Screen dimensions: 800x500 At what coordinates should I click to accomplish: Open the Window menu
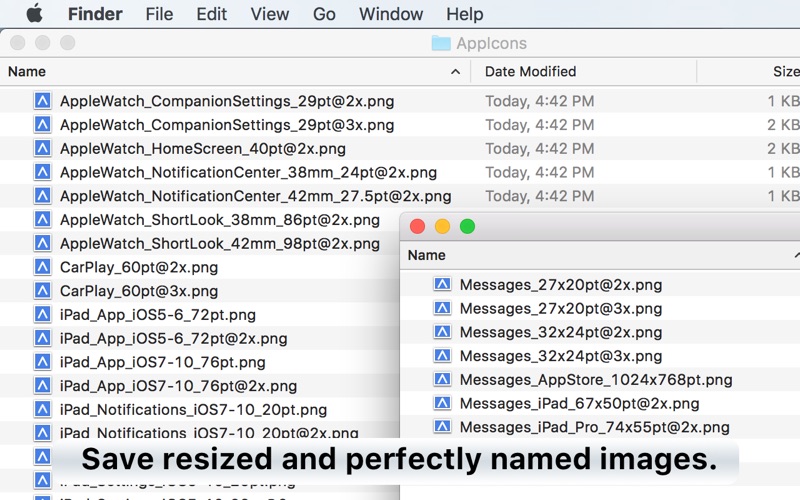tap(391, 14)
